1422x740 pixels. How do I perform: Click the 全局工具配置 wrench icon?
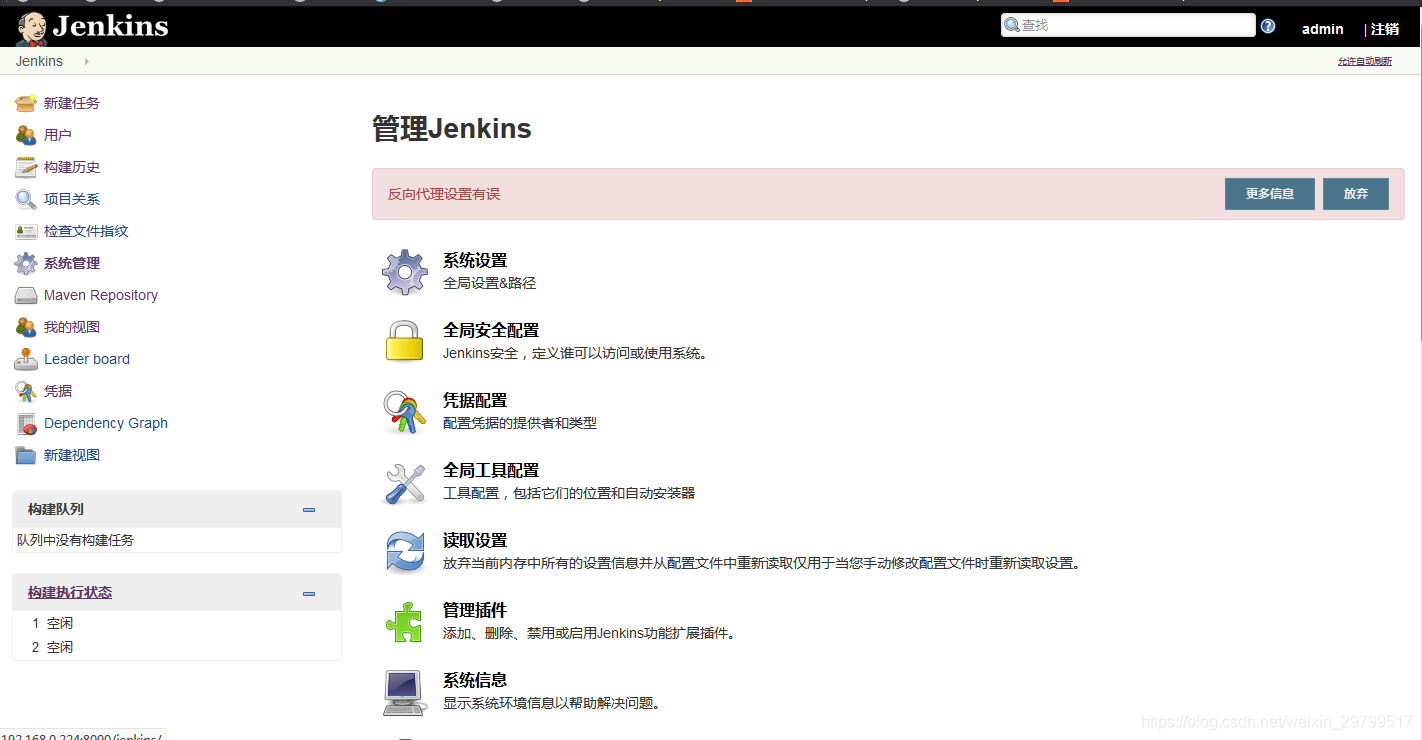(405, 482)
